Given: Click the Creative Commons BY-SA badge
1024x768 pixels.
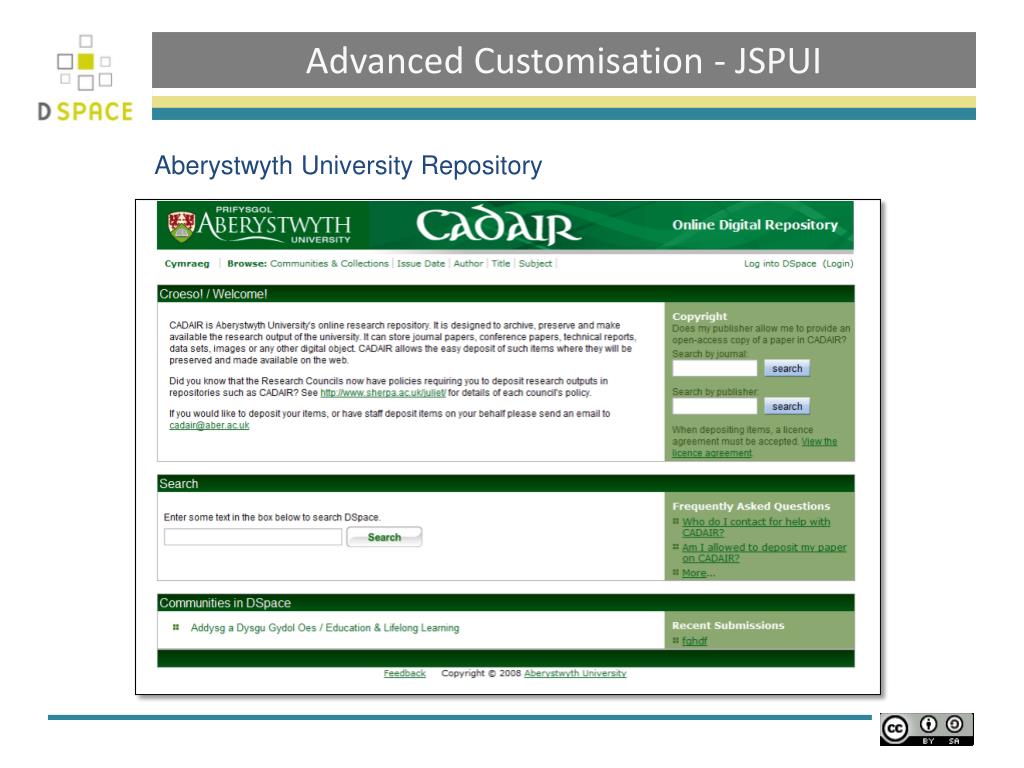Looking at the screenshot, I should click(927, 729).
